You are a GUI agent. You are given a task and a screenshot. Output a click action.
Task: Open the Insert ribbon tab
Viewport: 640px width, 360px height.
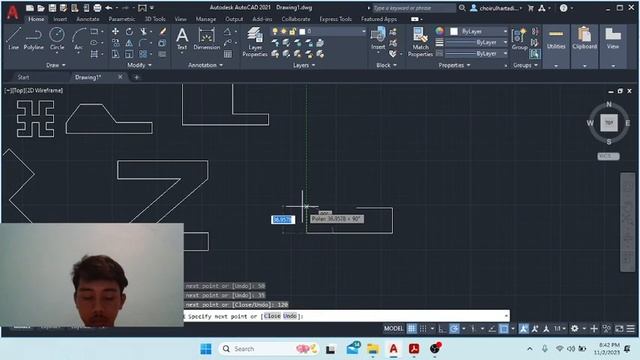point(60,19)
